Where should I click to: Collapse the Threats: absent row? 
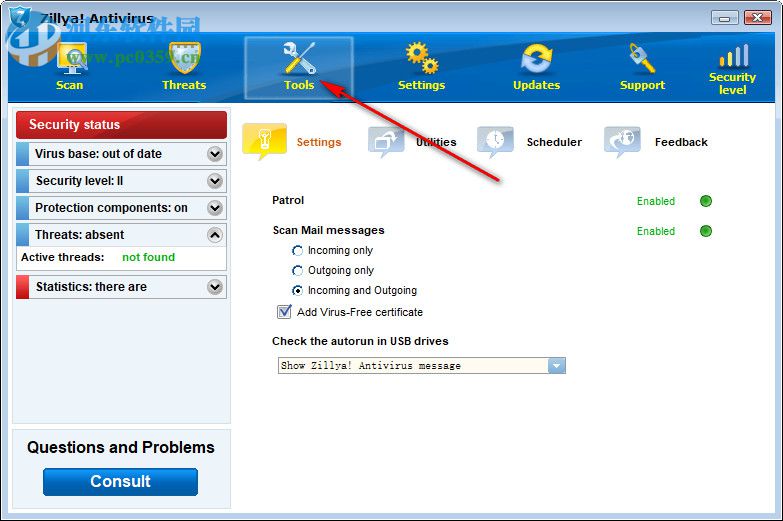(121, 235)
